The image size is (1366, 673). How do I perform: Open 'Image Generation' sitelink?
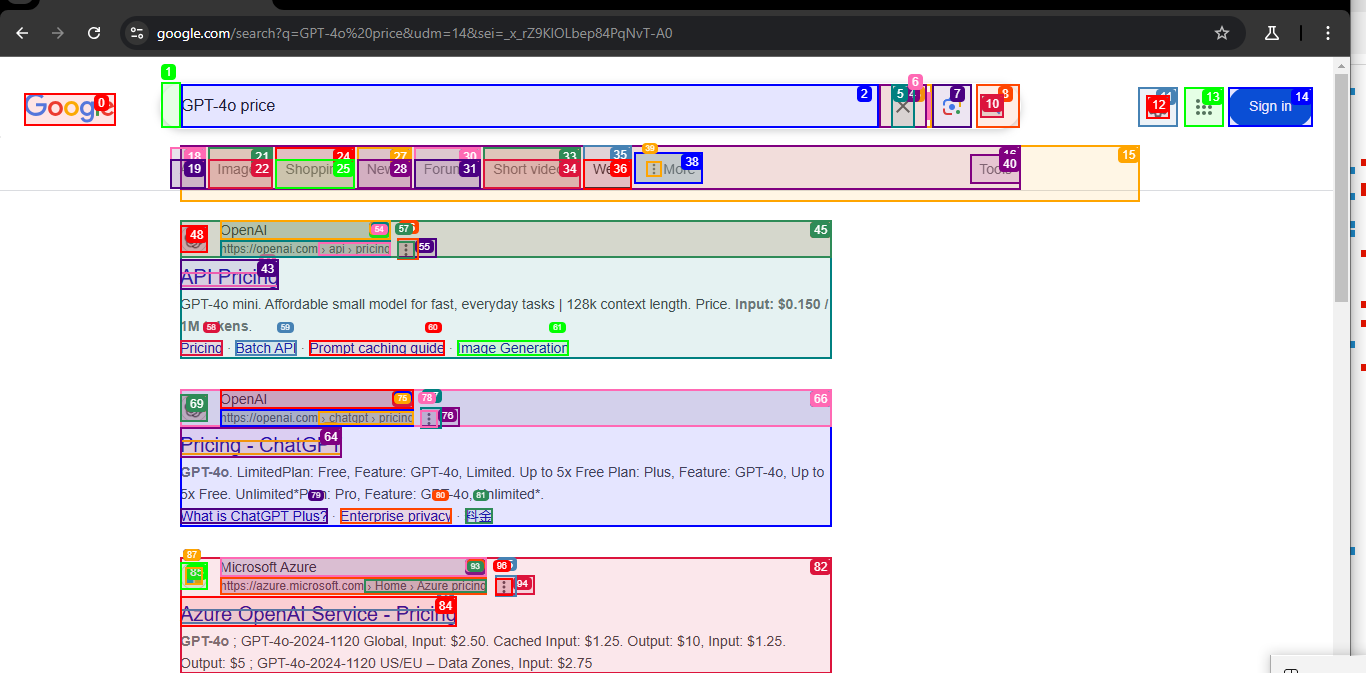click(x=513, y=348)
